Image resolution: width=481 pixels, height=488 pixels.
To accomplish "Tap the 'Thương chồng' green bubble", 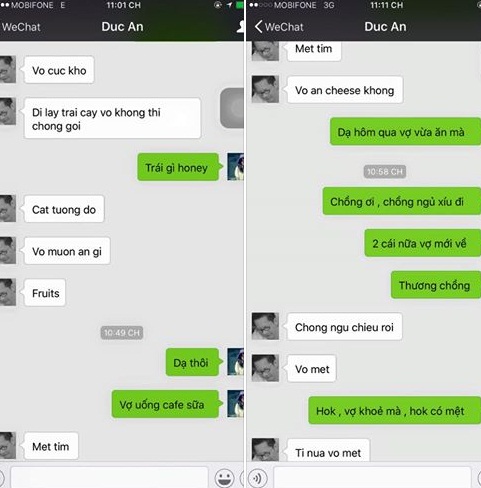I will point(436,285).
